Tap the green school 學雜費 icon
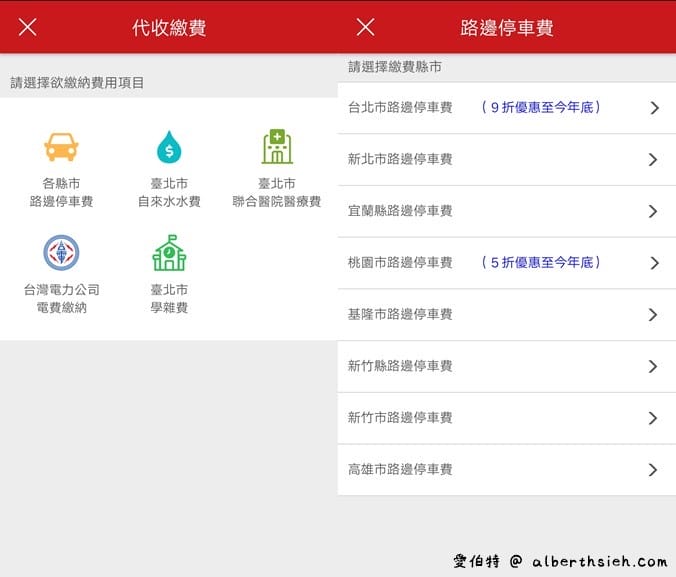Image resolution: width=676 pixels, height=577 pixels. point(169,253)
